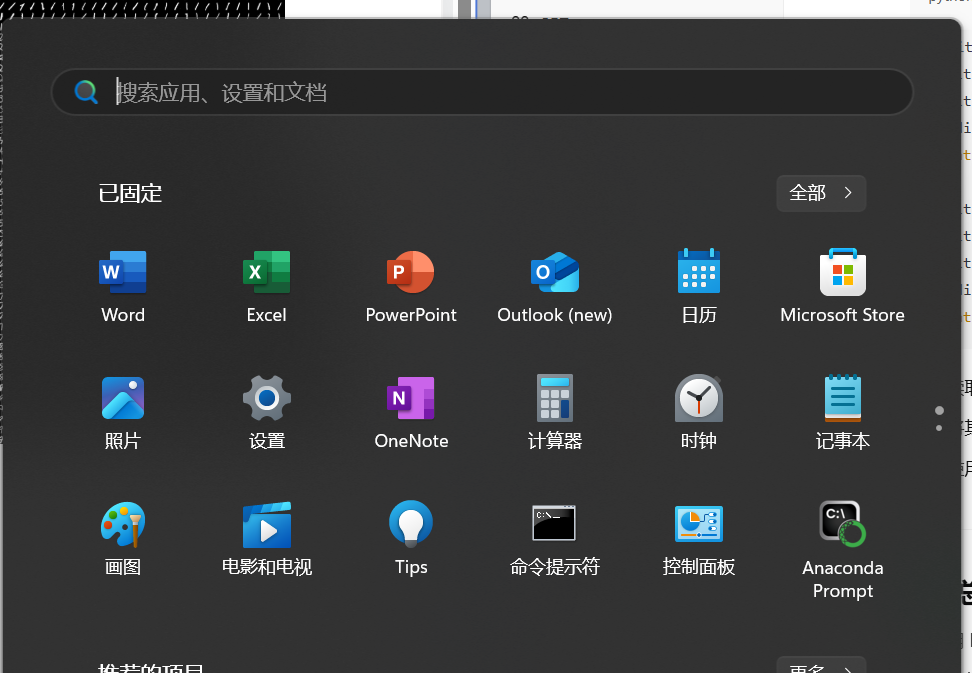Open the 计算器 calculator
This screenshot has height=673, width=972.
point(555,413)
